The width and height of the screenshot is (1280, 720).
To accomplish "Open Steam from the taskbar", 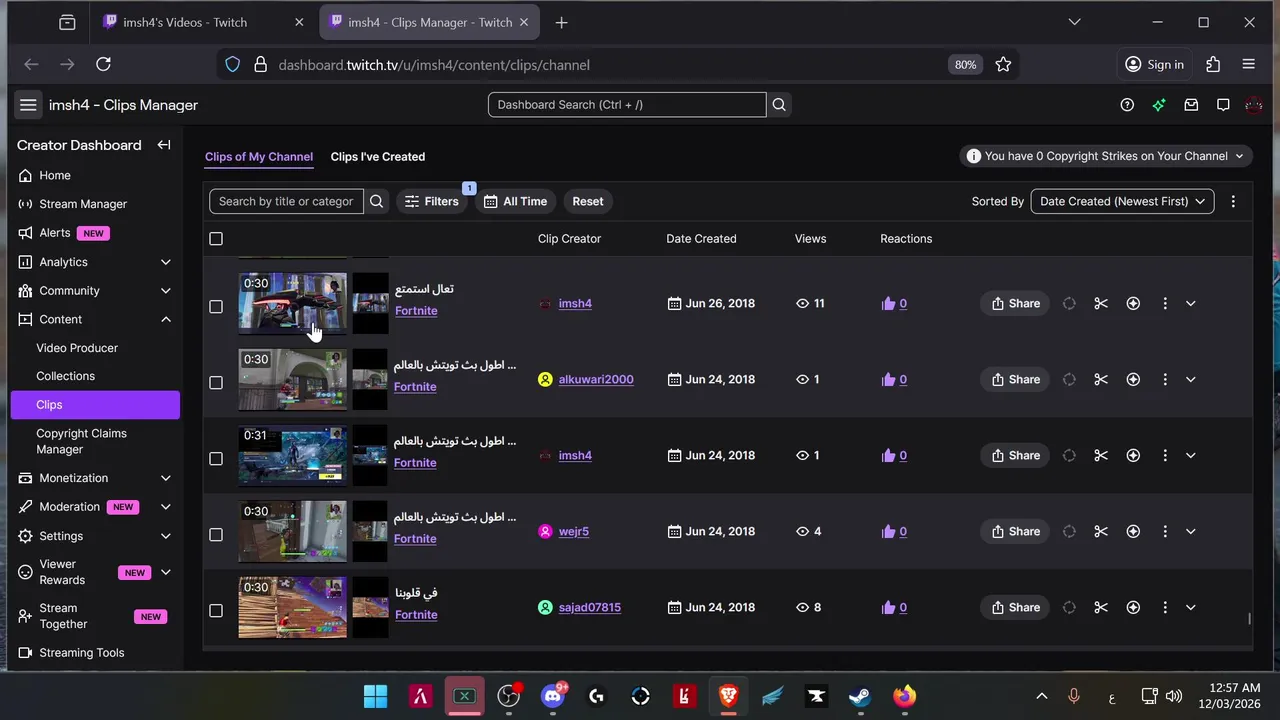I will 860,696.
